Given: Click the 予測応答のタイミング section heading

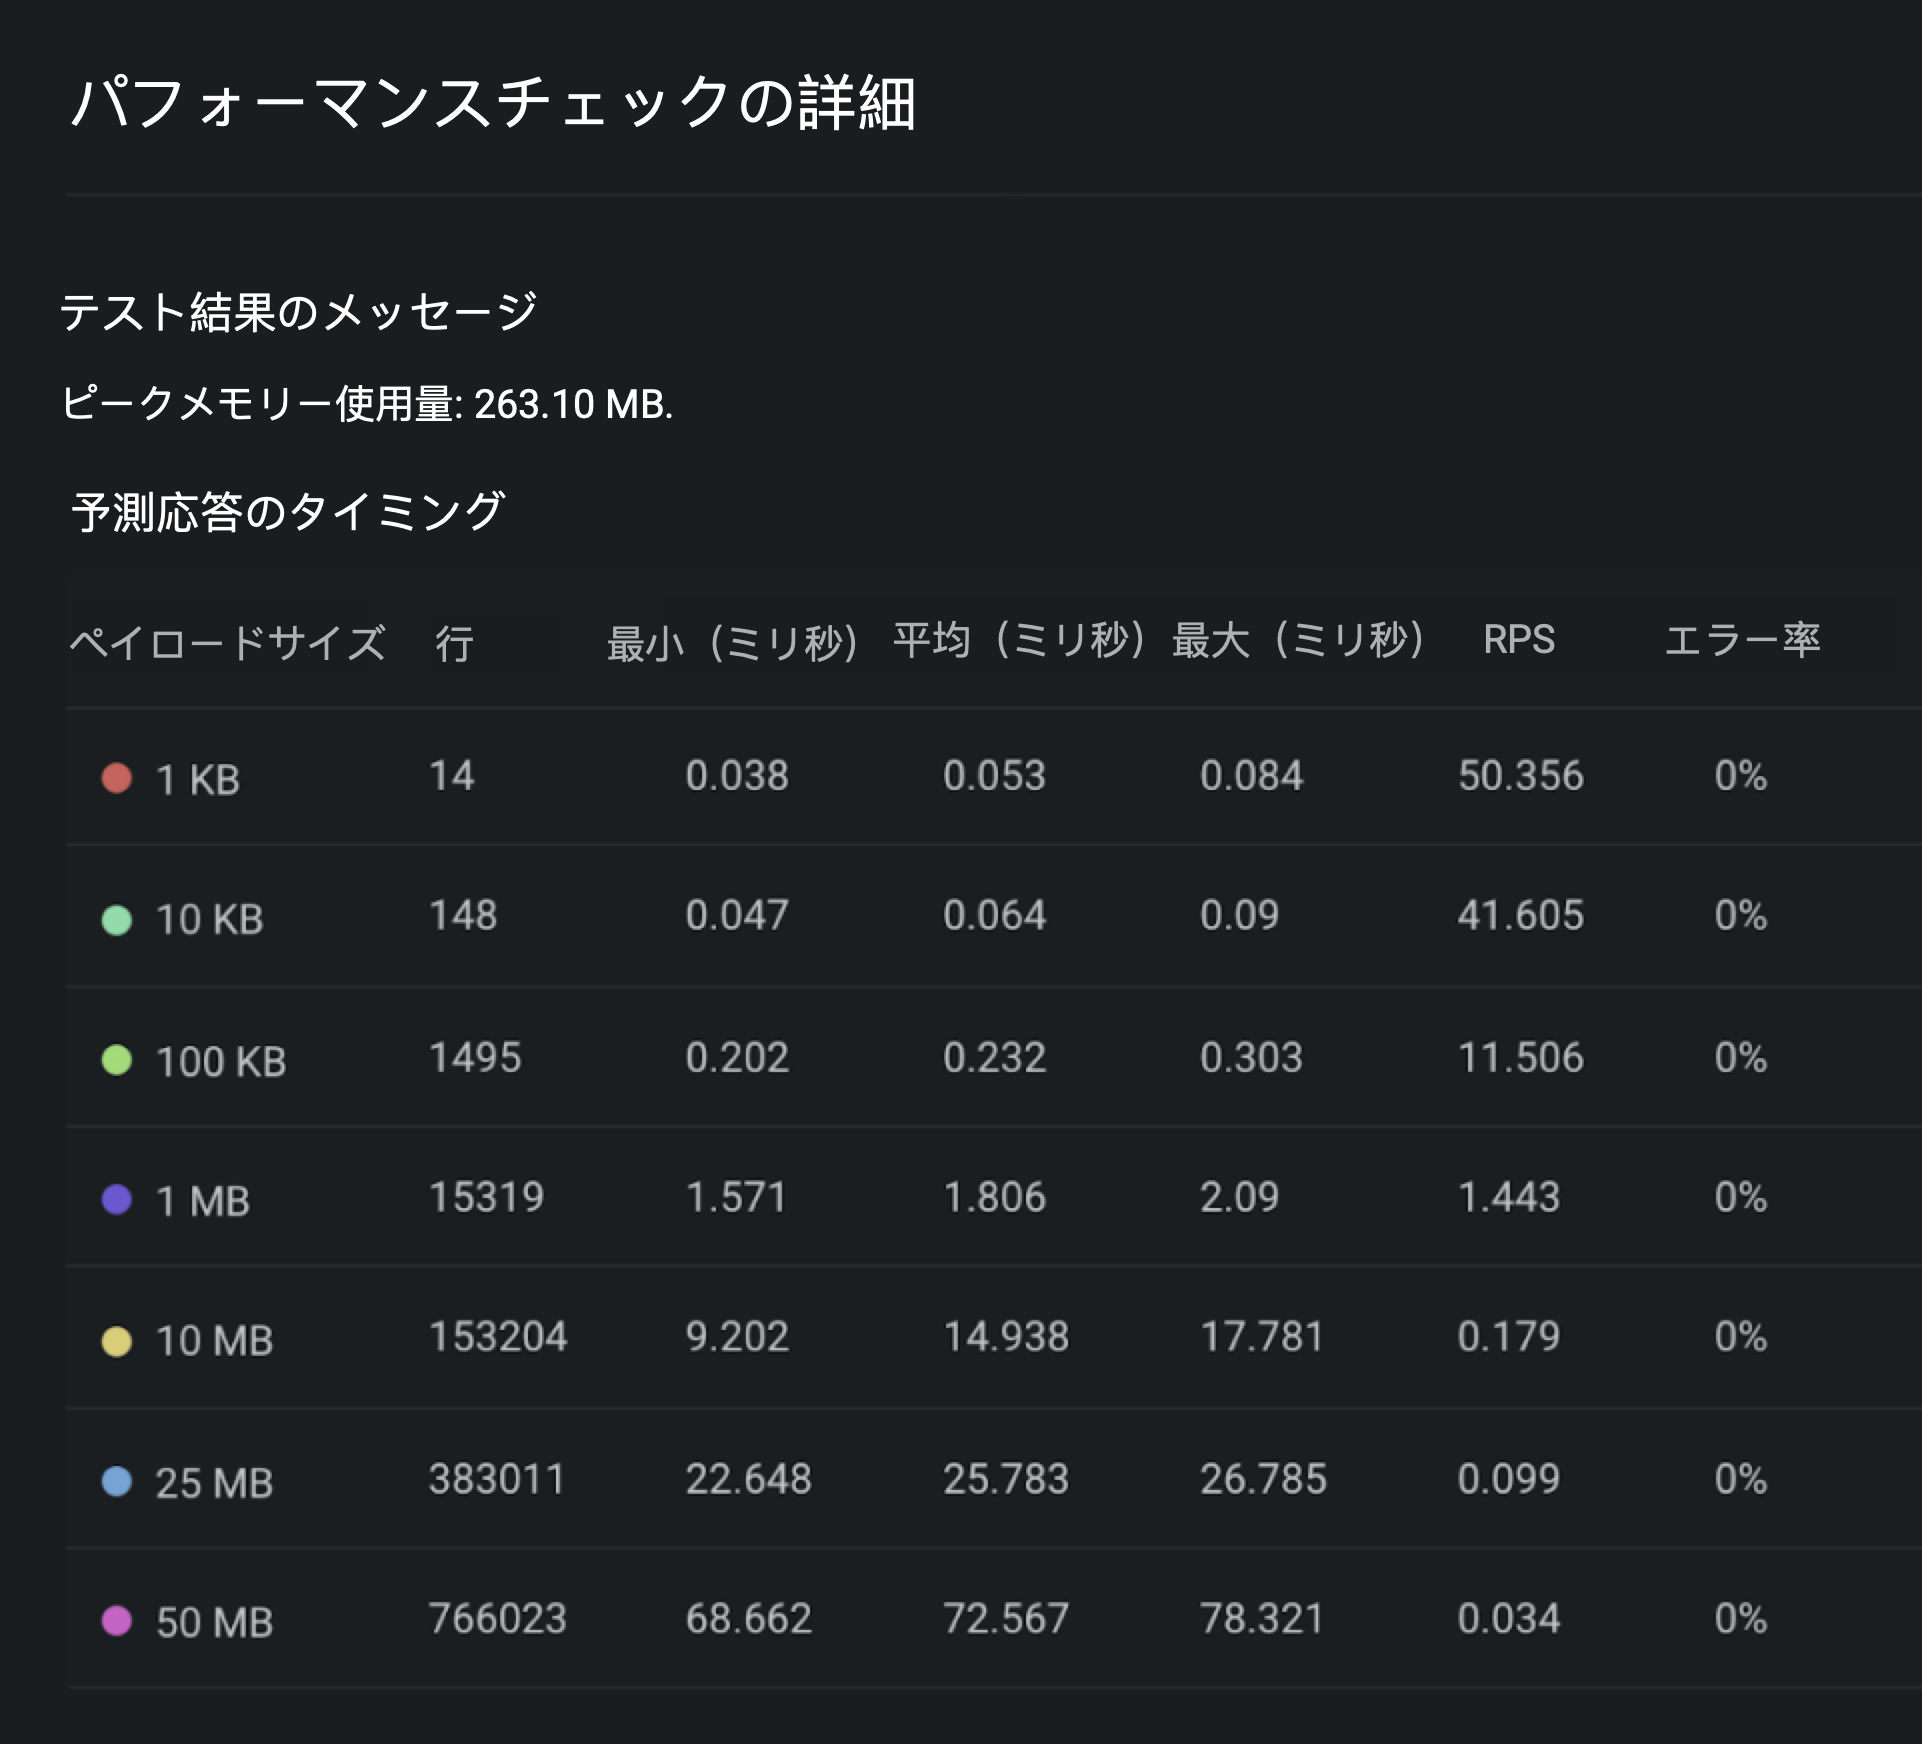Looking at the screenshot, I should [x=288, y=512].
